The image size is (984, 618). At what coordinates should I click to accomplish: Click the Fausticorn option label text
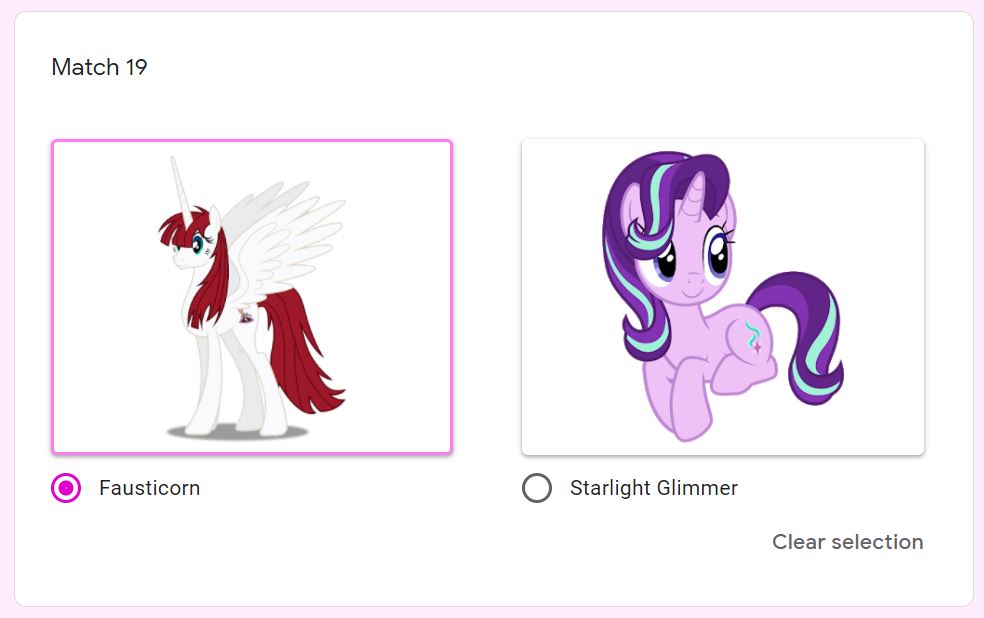click(x=149, y=488)
